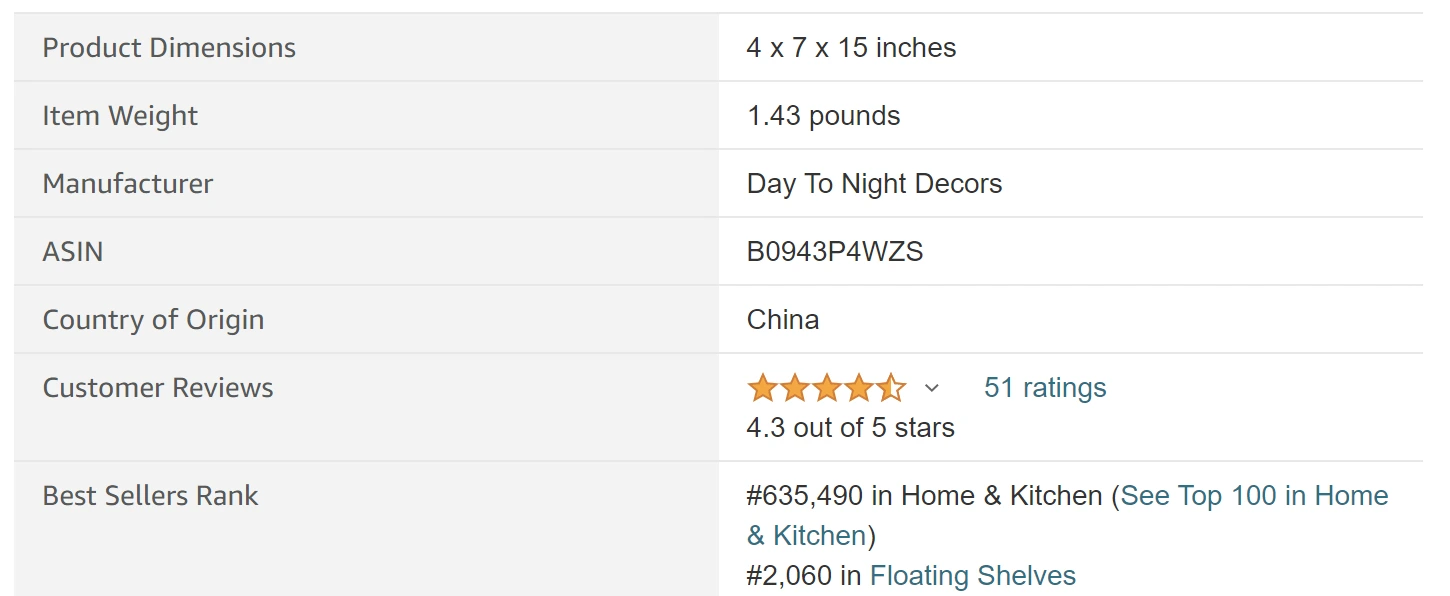Select the ASIN code B0943P4WZS

point(835,252)
